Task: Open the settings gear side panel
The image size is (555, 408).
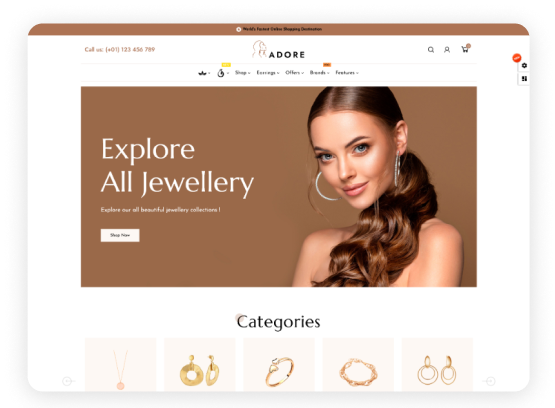Action: (524, 65)
